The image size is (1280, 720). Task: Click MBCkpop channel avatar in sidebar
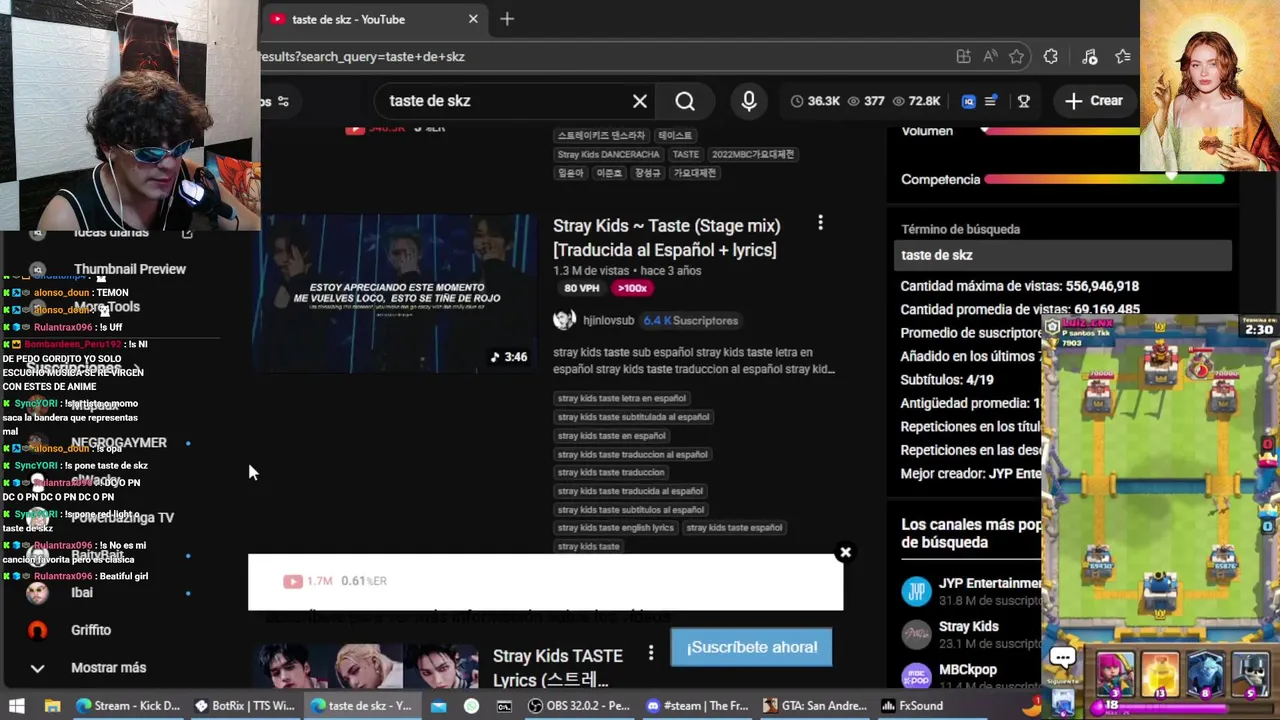point(916,676)
